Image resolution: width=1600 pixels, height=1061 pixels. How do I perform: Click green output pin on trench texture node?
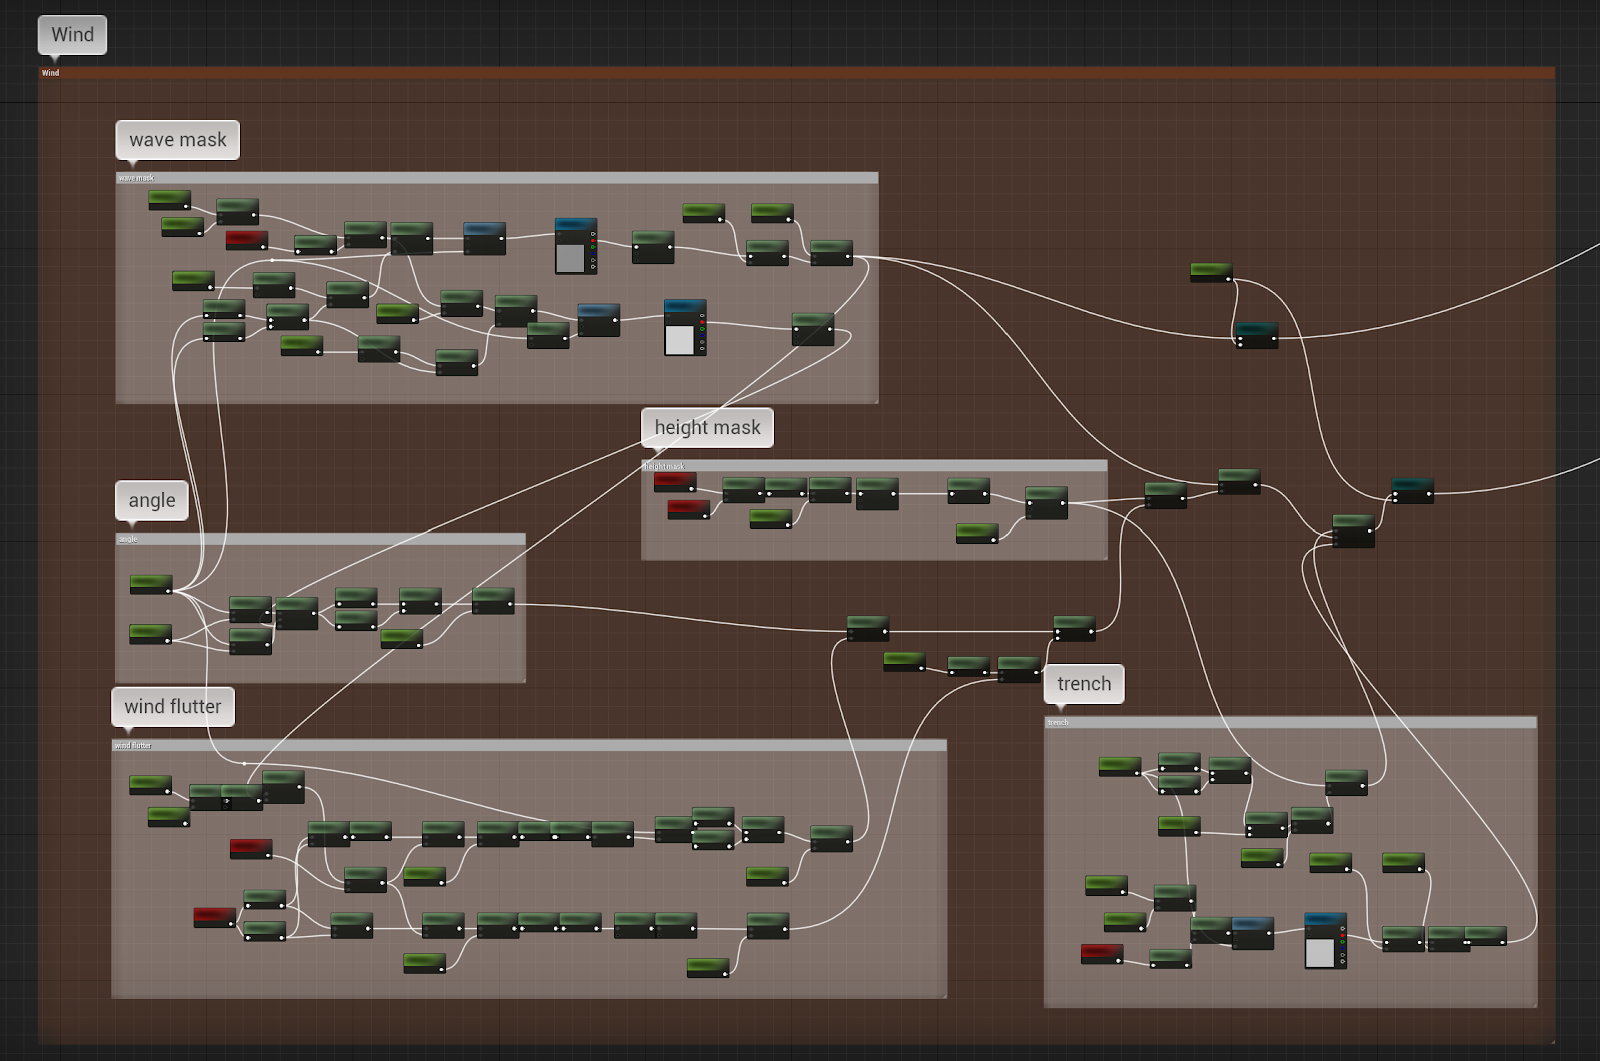pyautogui.click(x=1342, y=944)
